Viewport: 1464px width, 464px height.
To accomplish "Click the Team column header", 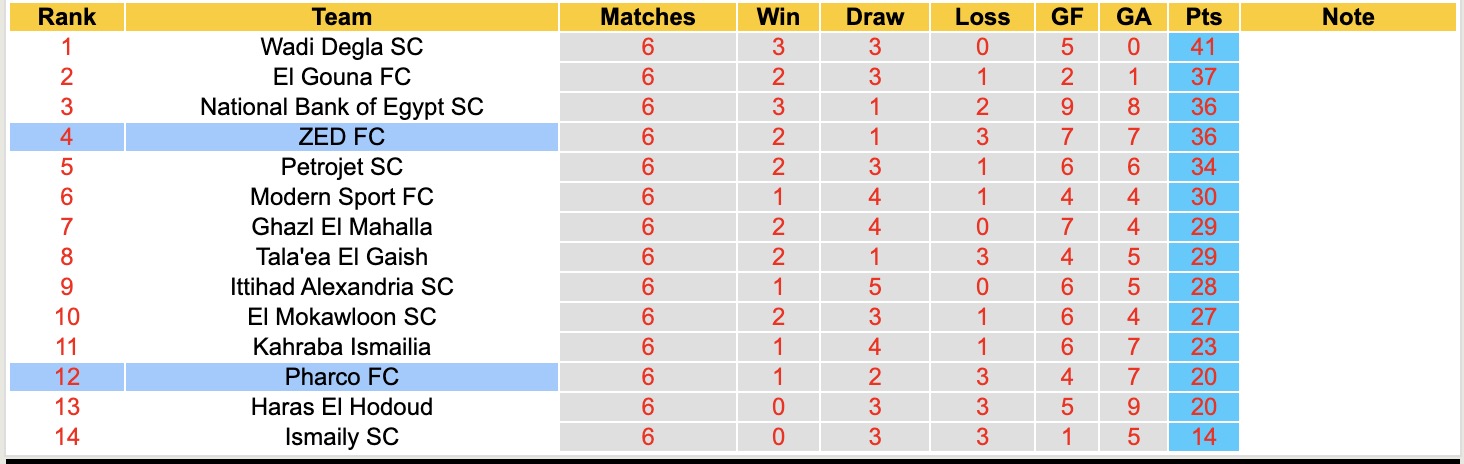I will 341,17.
